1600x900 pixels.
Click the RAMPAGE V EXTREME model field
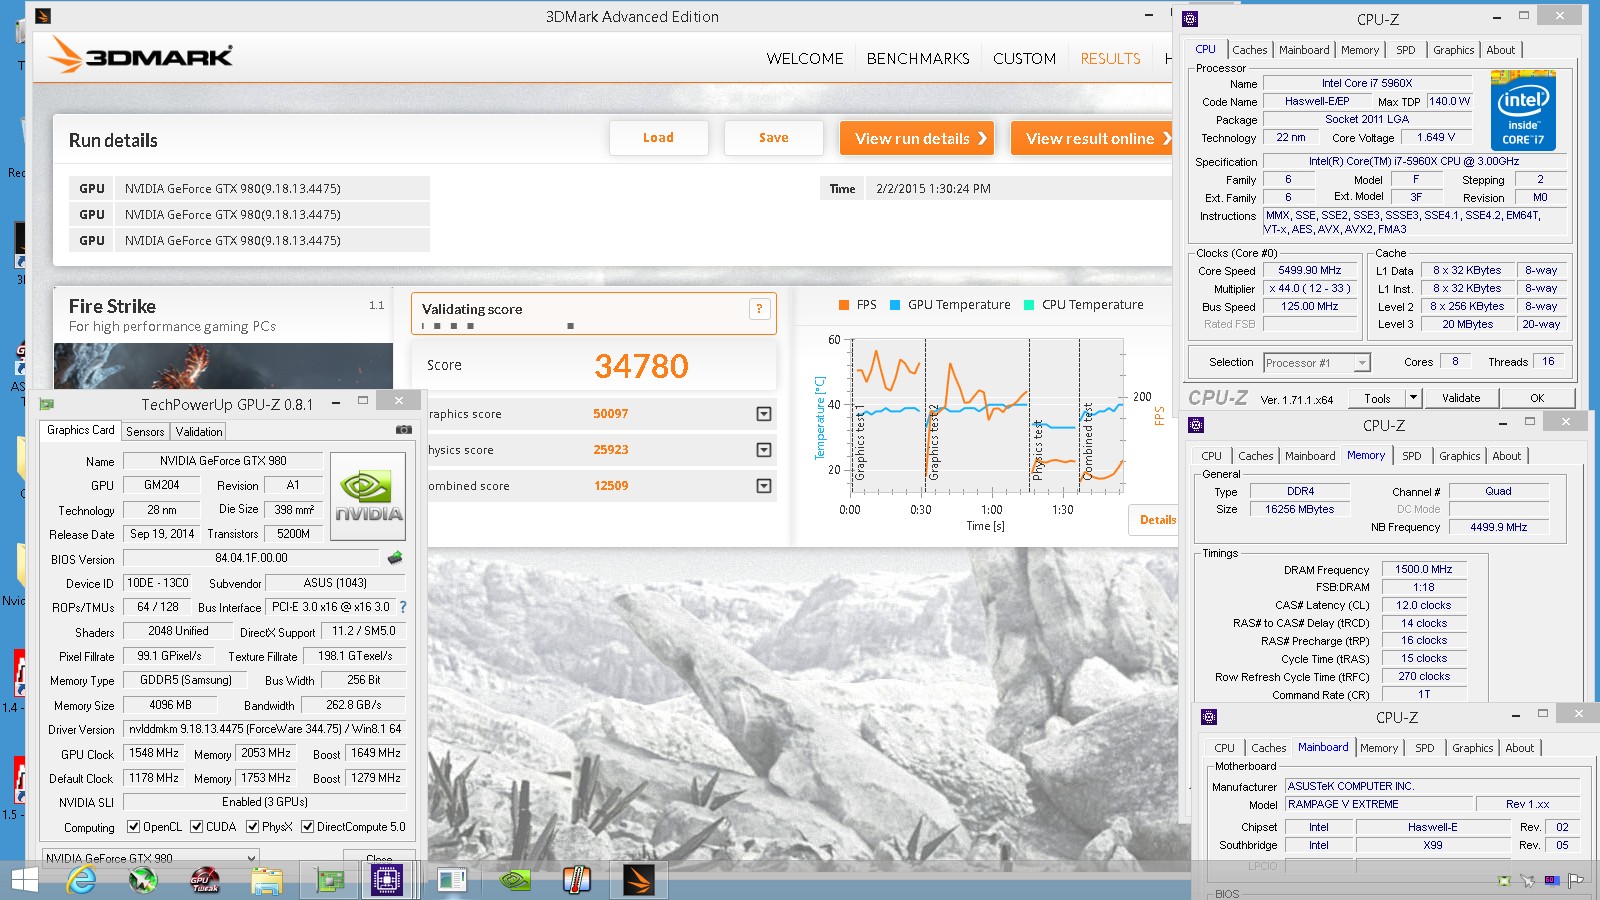pyautogui.click(x=1379, y=804)
